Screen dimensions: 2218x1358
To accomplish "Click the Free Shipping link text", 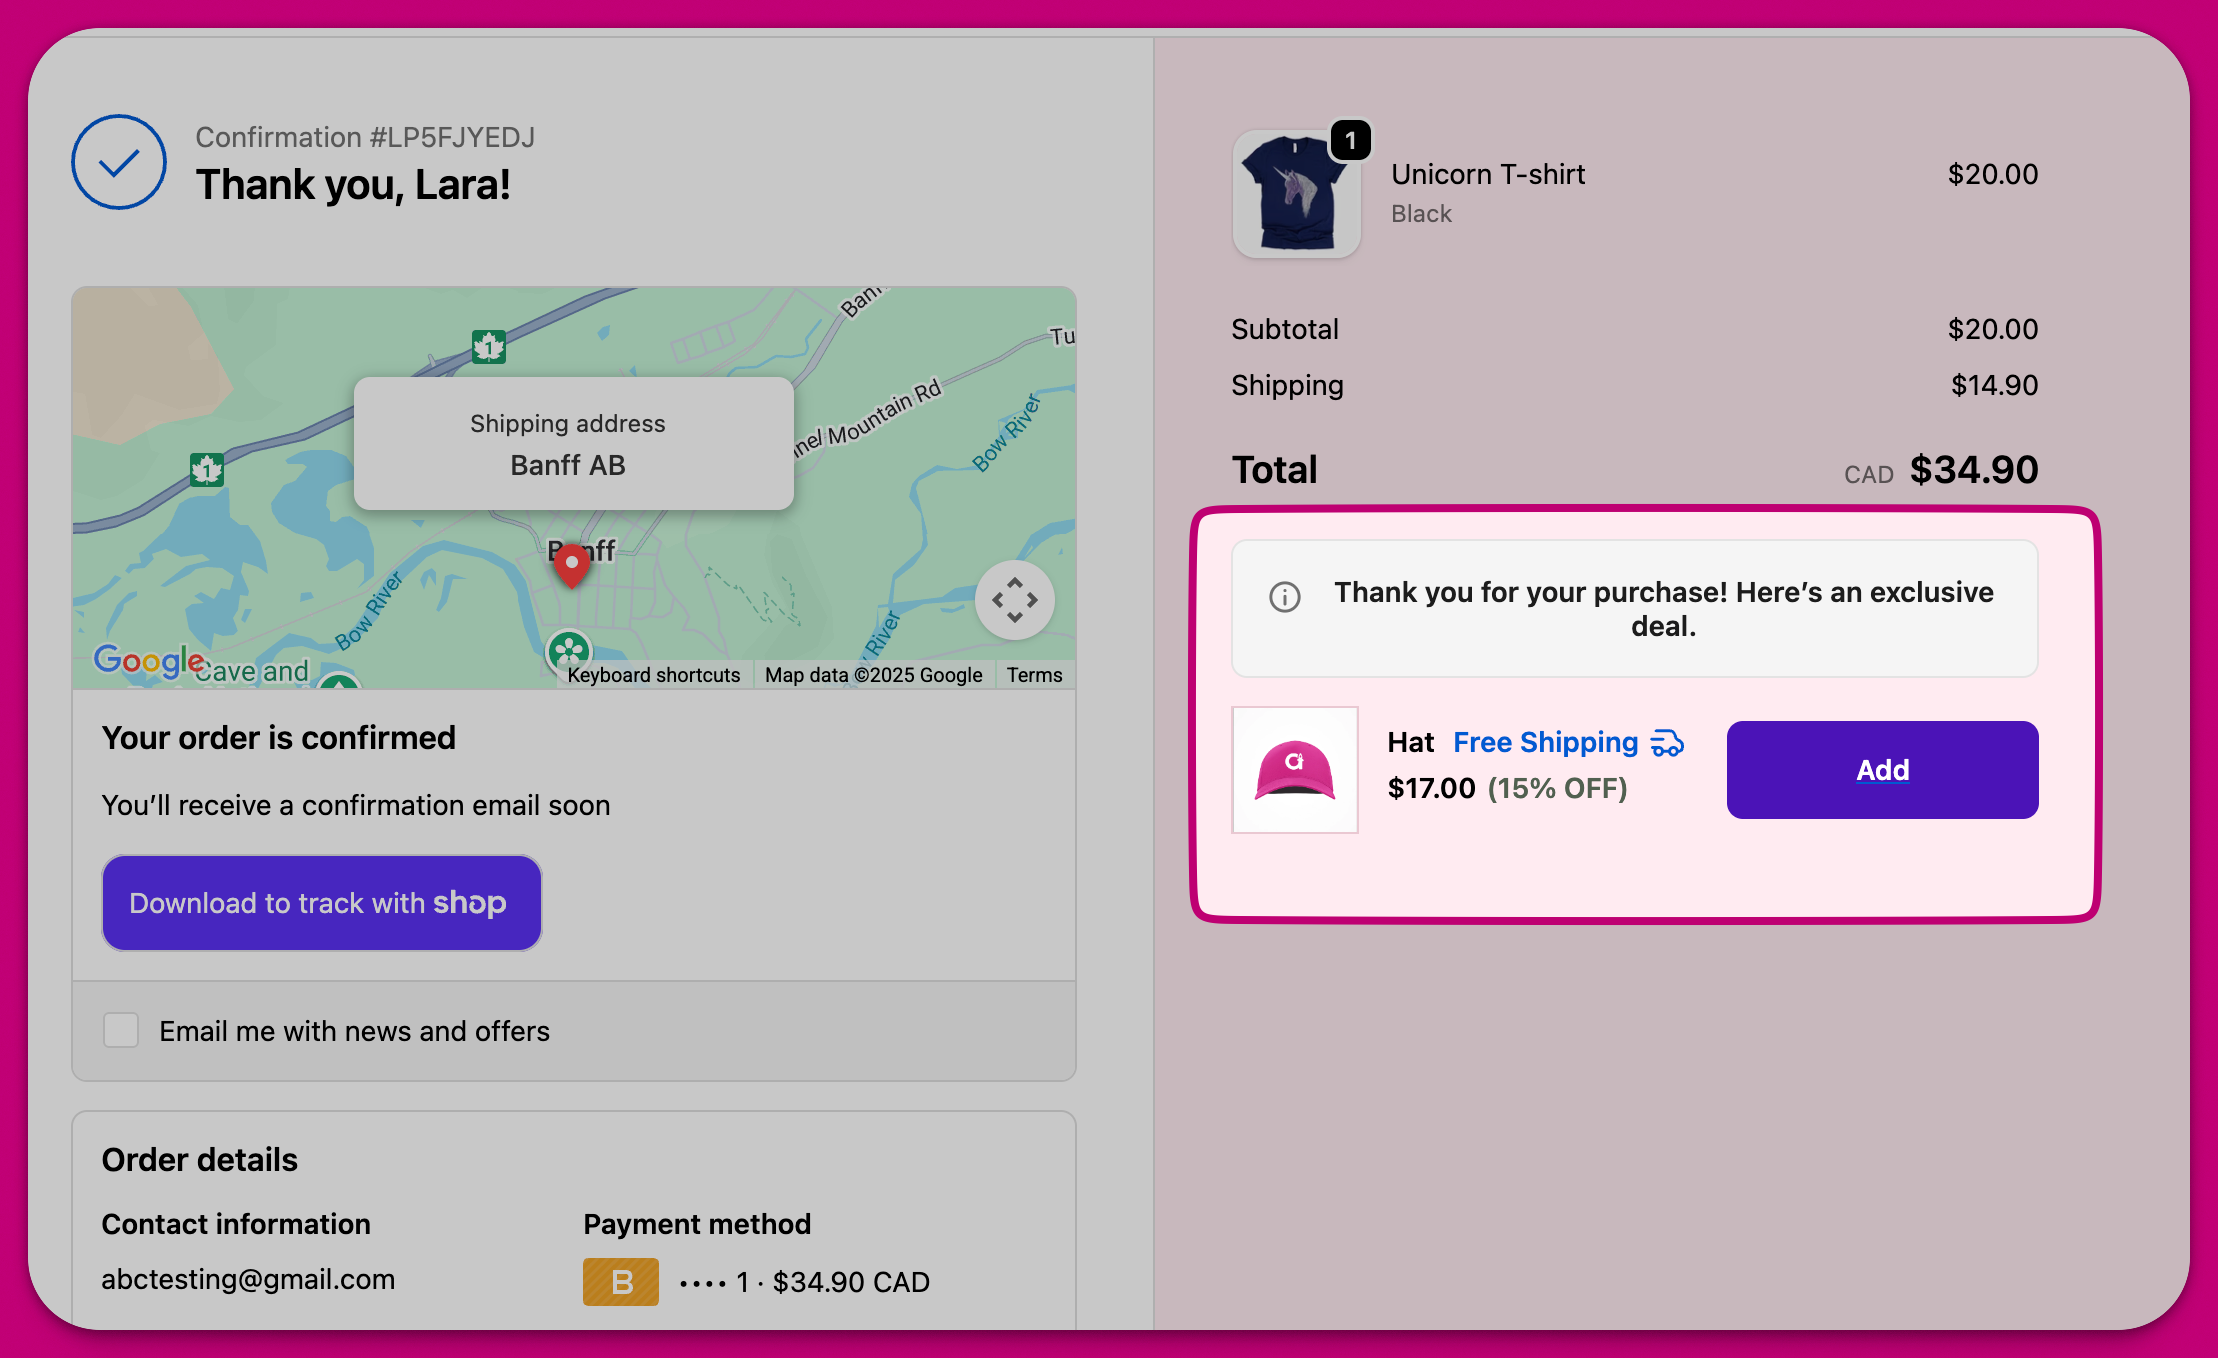I will 1545,742.
